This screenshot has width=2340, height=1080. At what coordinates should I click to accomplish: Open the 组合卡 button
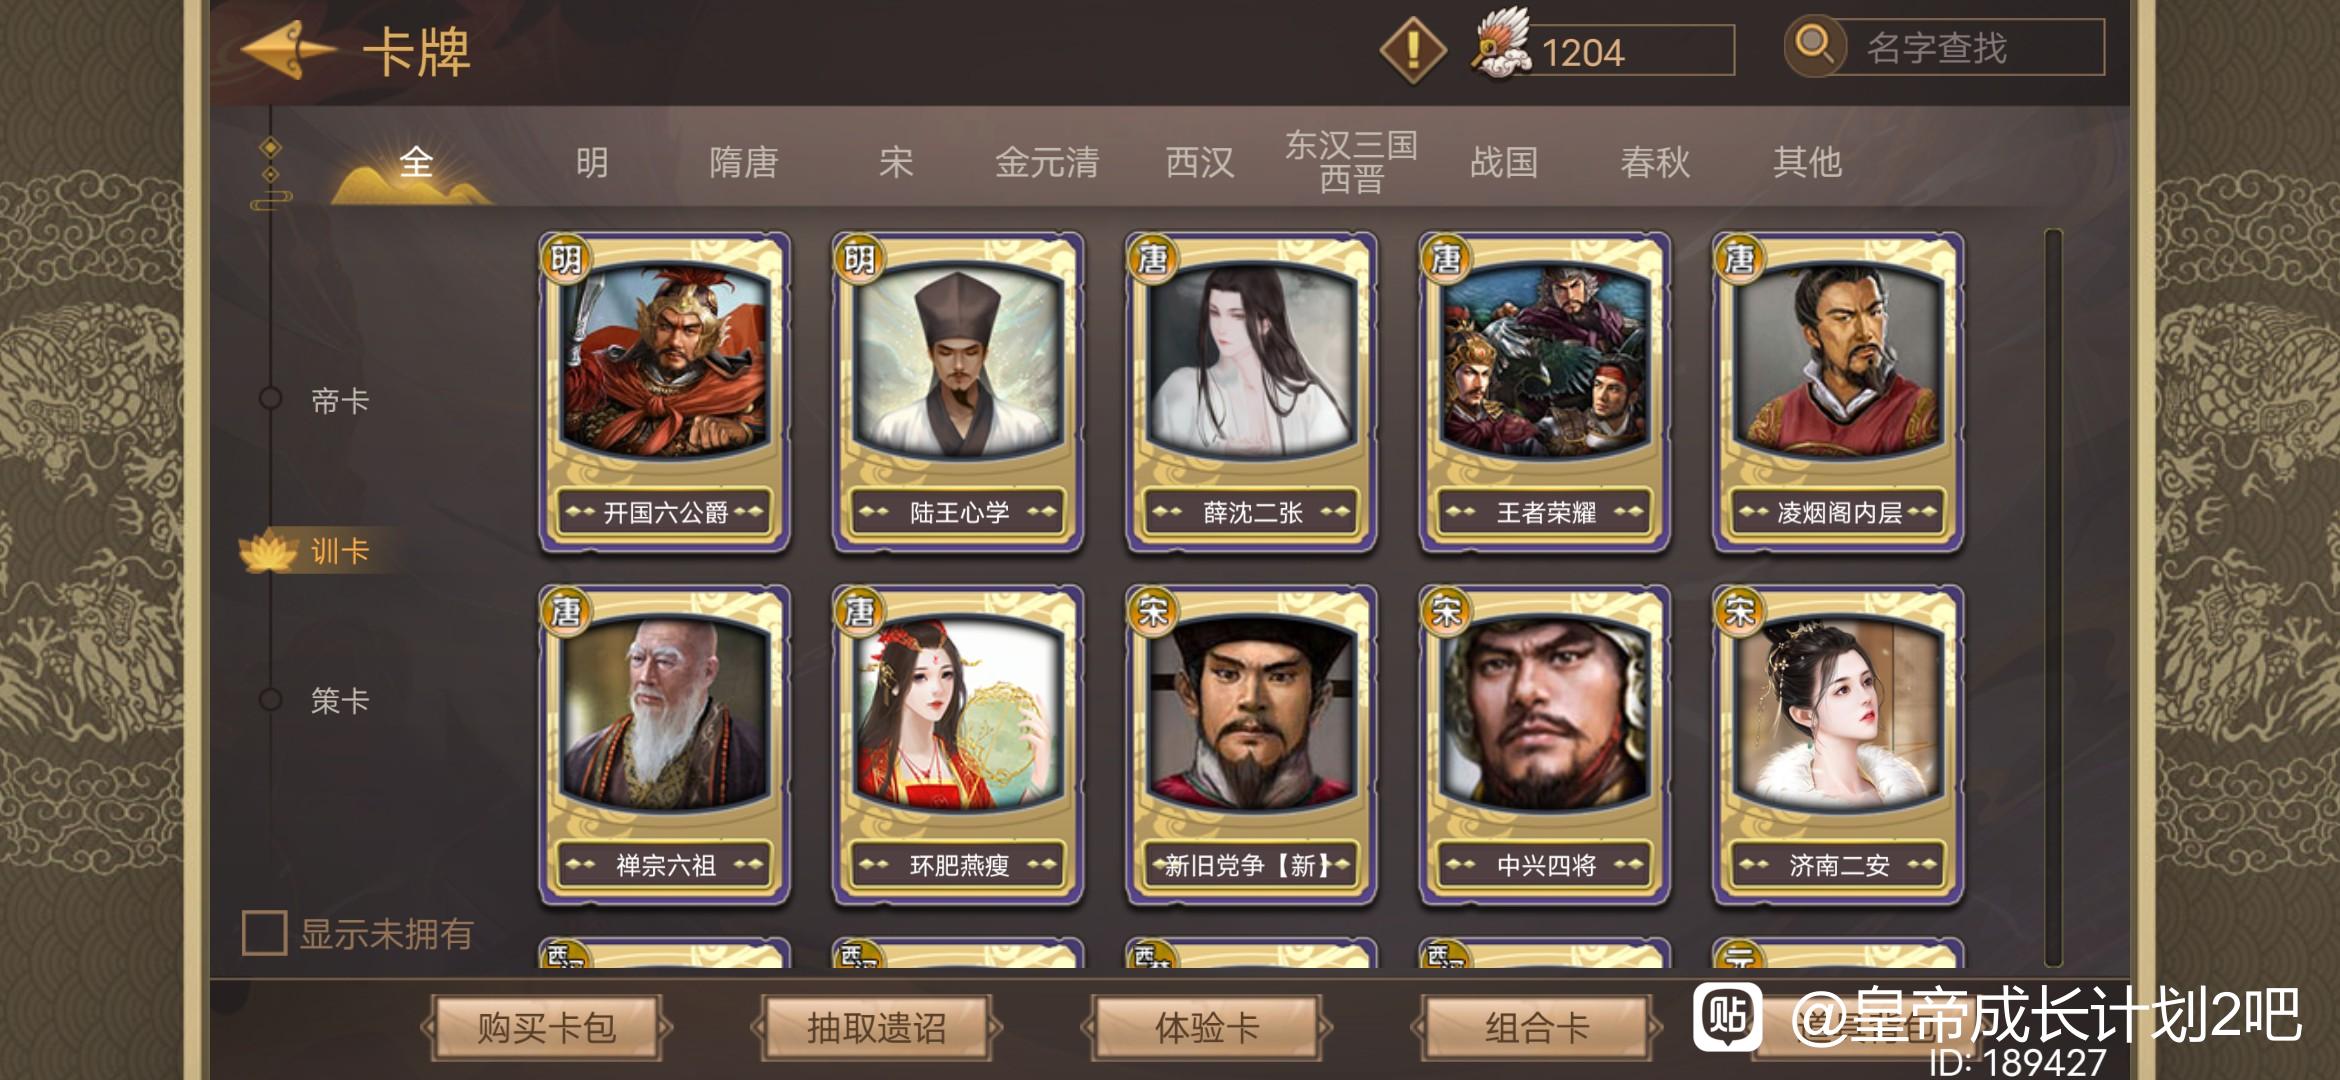pos(1536,1027)
